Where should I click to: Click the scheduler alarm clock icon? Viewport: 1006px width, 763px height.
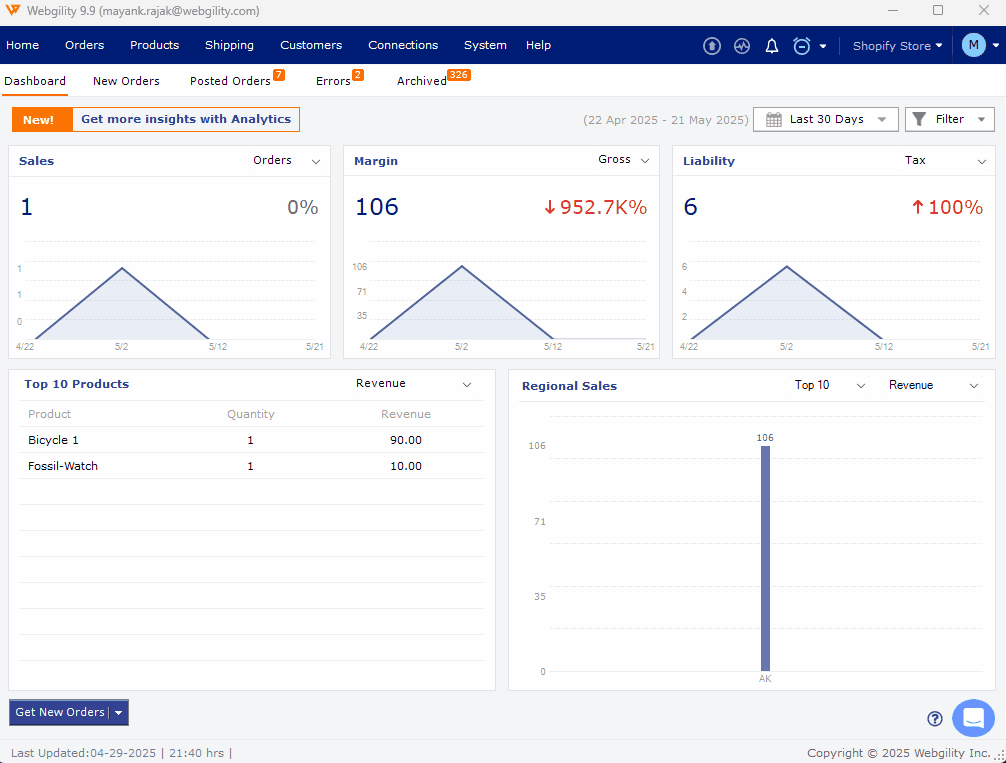[x=801, y=46]
